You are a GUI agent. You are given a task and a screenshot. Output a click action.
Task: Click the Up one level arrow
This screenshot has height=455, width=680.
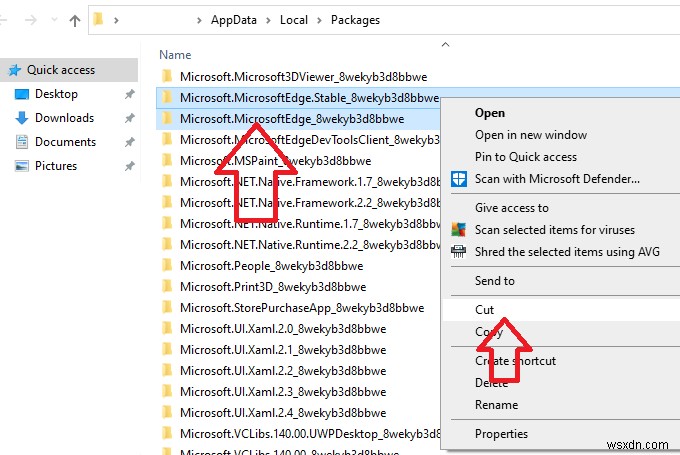(75, 20)
